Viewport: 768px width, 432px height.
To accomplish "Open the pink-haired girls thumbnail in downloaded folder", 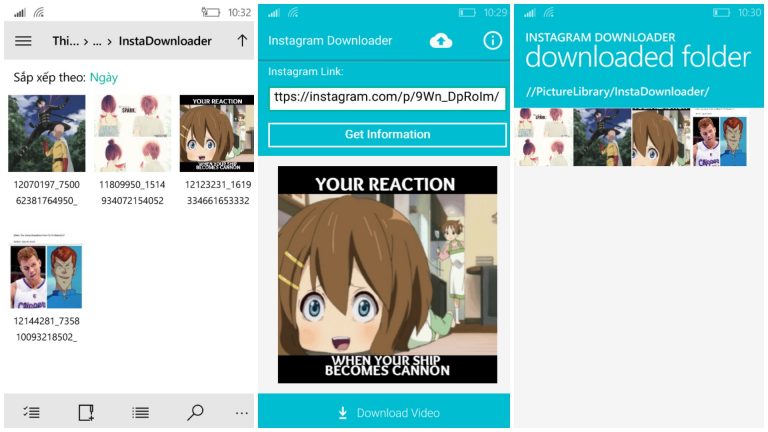I will pyautogui.click(x=543, y=137).
